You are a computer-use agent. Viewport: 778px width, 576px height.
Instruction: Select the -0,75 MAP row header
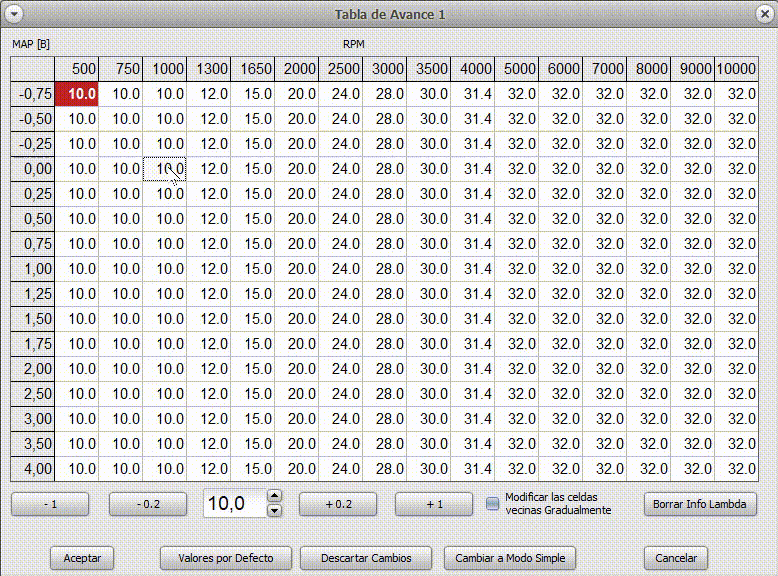[33, 94]
